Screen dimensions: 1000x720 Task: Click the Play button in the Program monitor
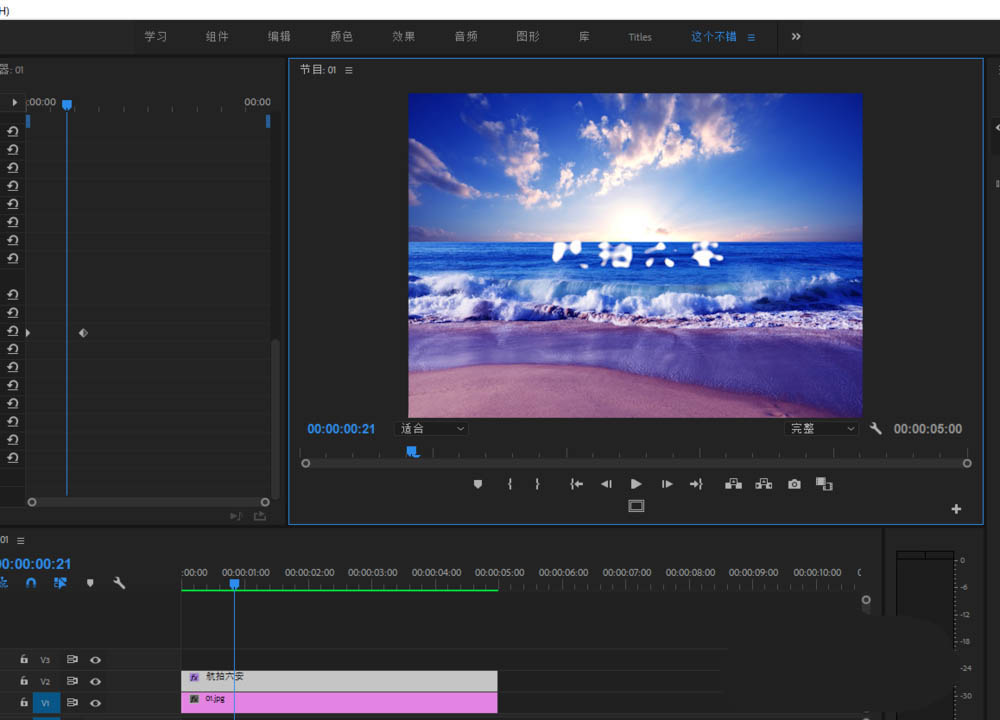(x=636, y=484)
